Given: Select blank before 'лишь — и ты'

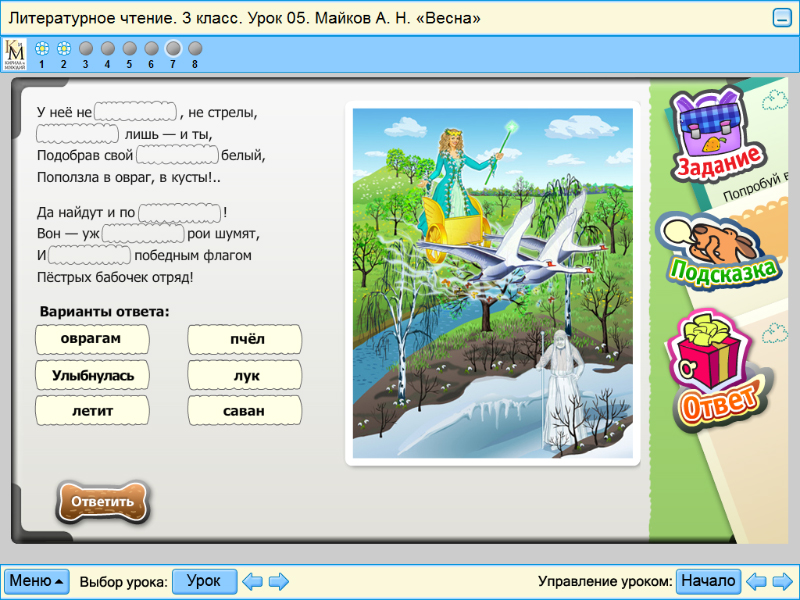Looking at the screenshot, I should (78, 134).
